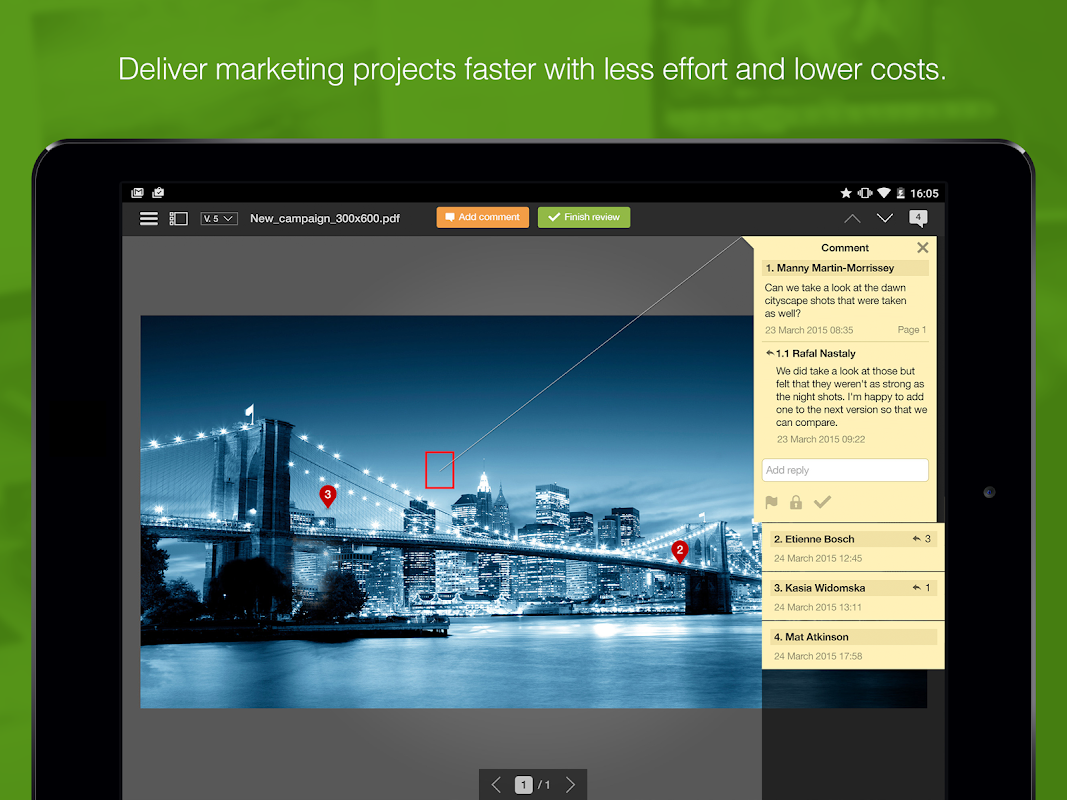Screen dimensions: 1067x800
Task: Go to previous comment with up chevron
Action: coord(852,218)
